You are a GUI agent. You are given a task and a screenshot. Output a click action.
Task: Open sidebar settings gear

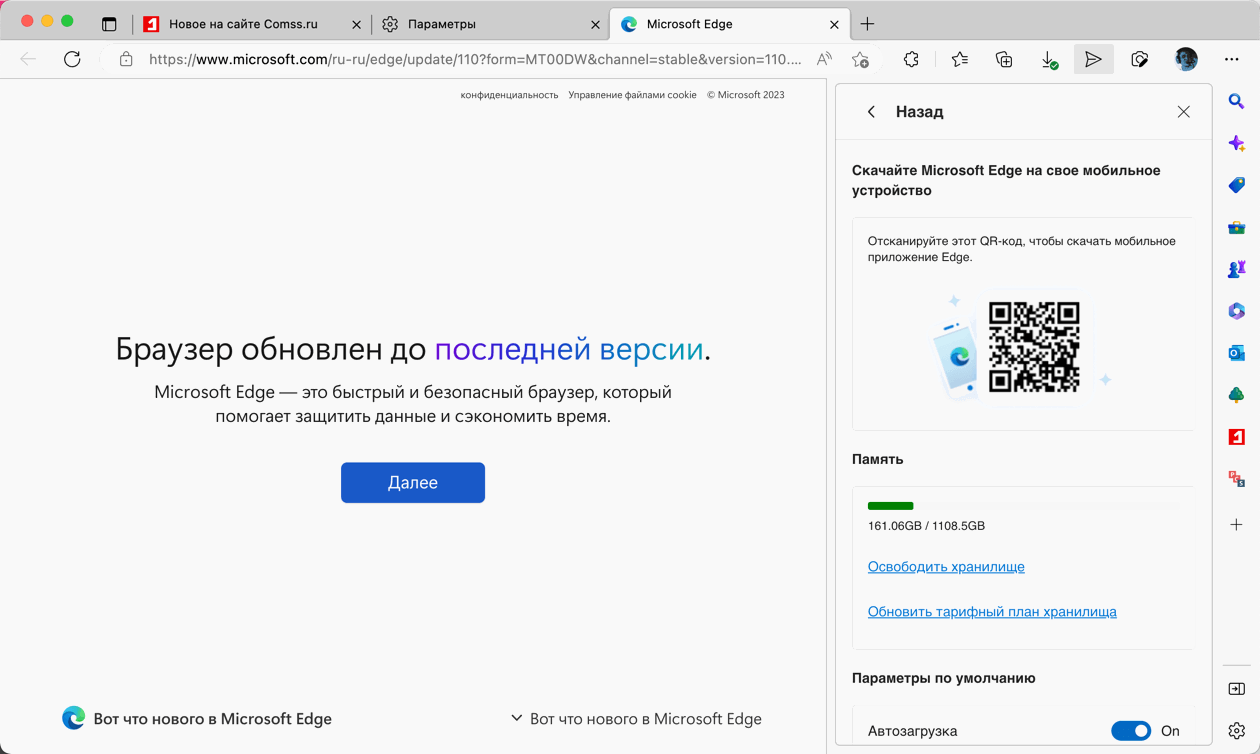tap(1237, 731)
